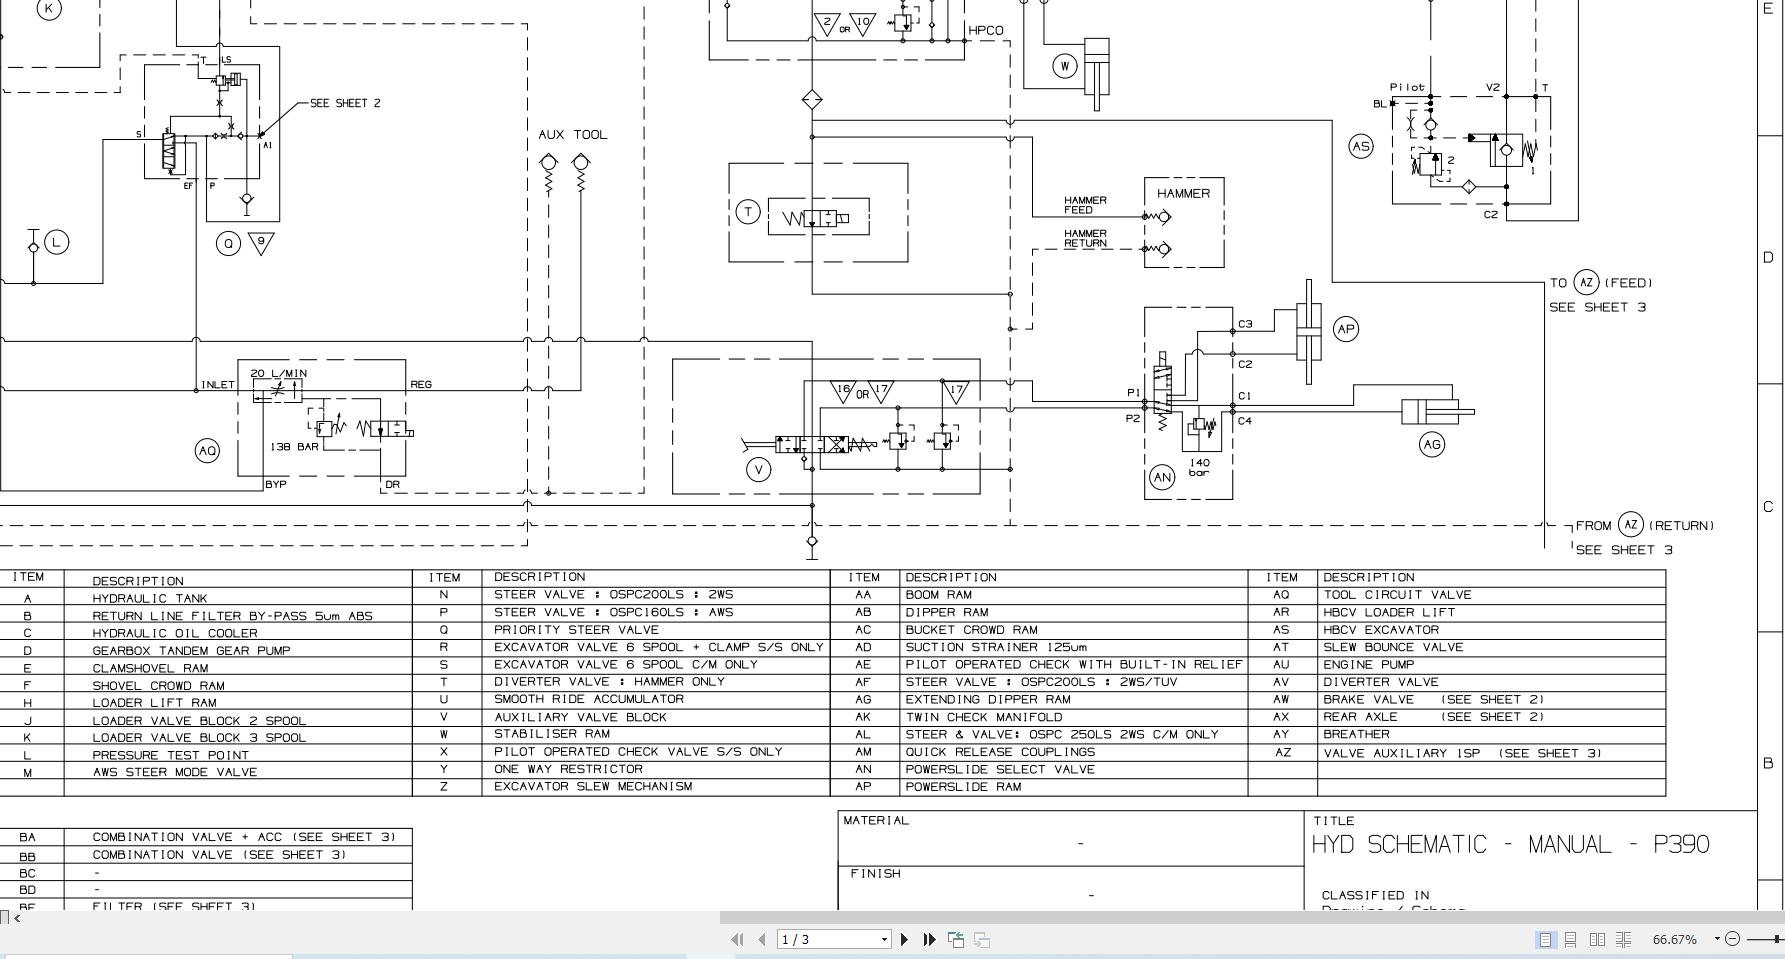The image size is (1785, 959).
Task: Jump to the last page
Action: pyautogui.click(x=929, y=939)
